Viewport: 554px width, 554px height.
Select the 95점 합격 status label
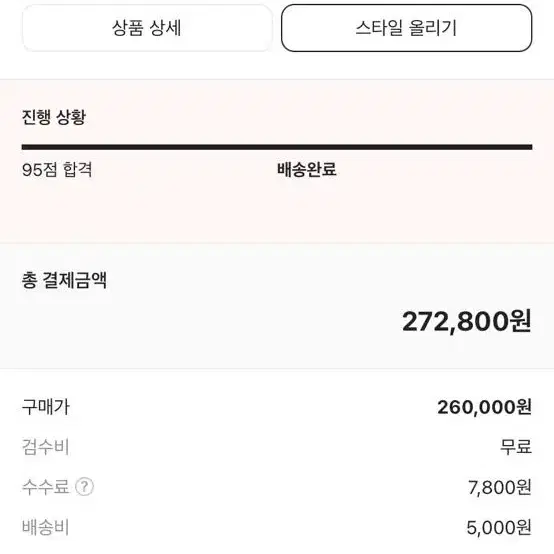point(57,170)
